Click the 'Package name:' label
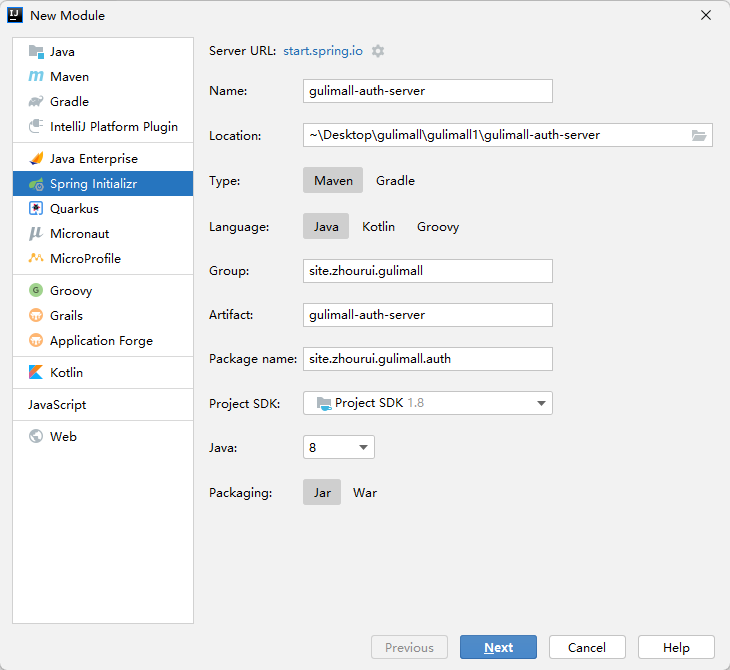This screenshot has width=730, height=670. 253,359
